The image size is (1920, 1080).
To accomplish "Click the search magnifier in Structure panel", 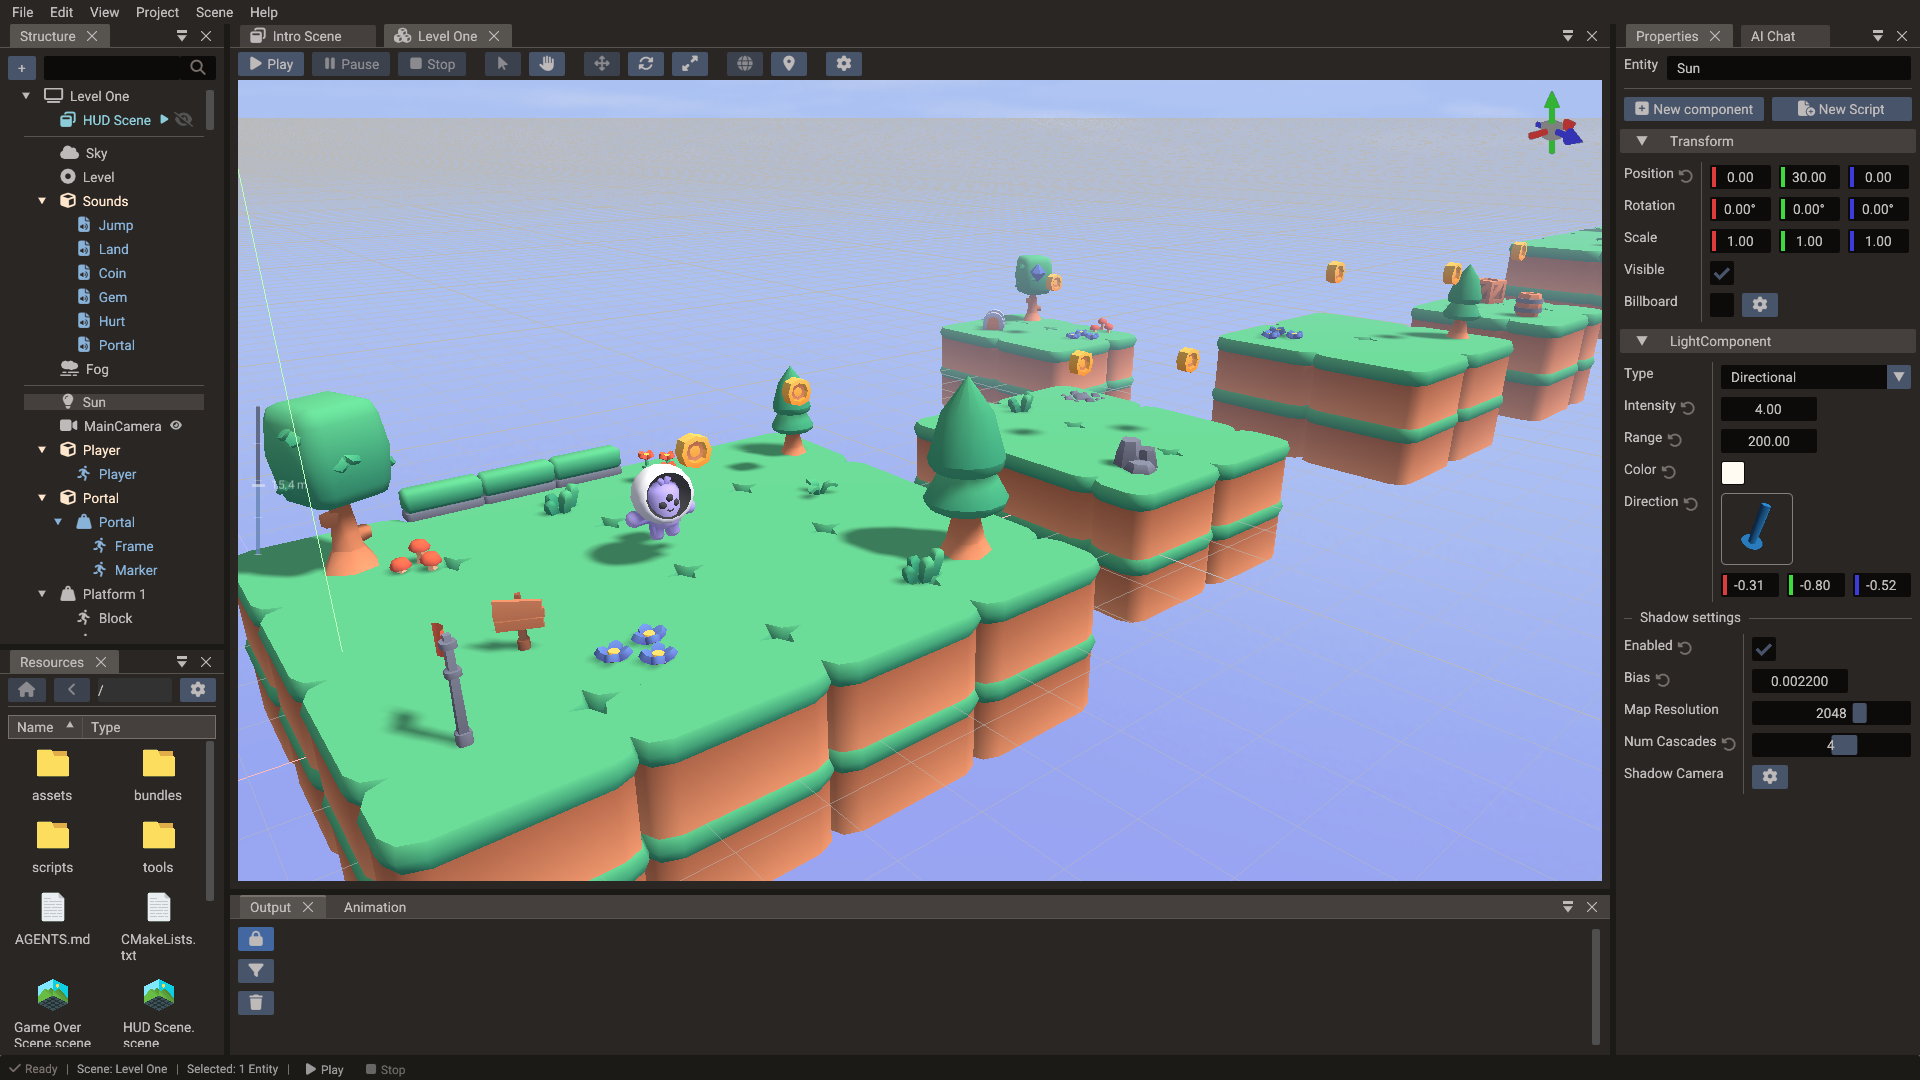I will [x=198, y=68].
